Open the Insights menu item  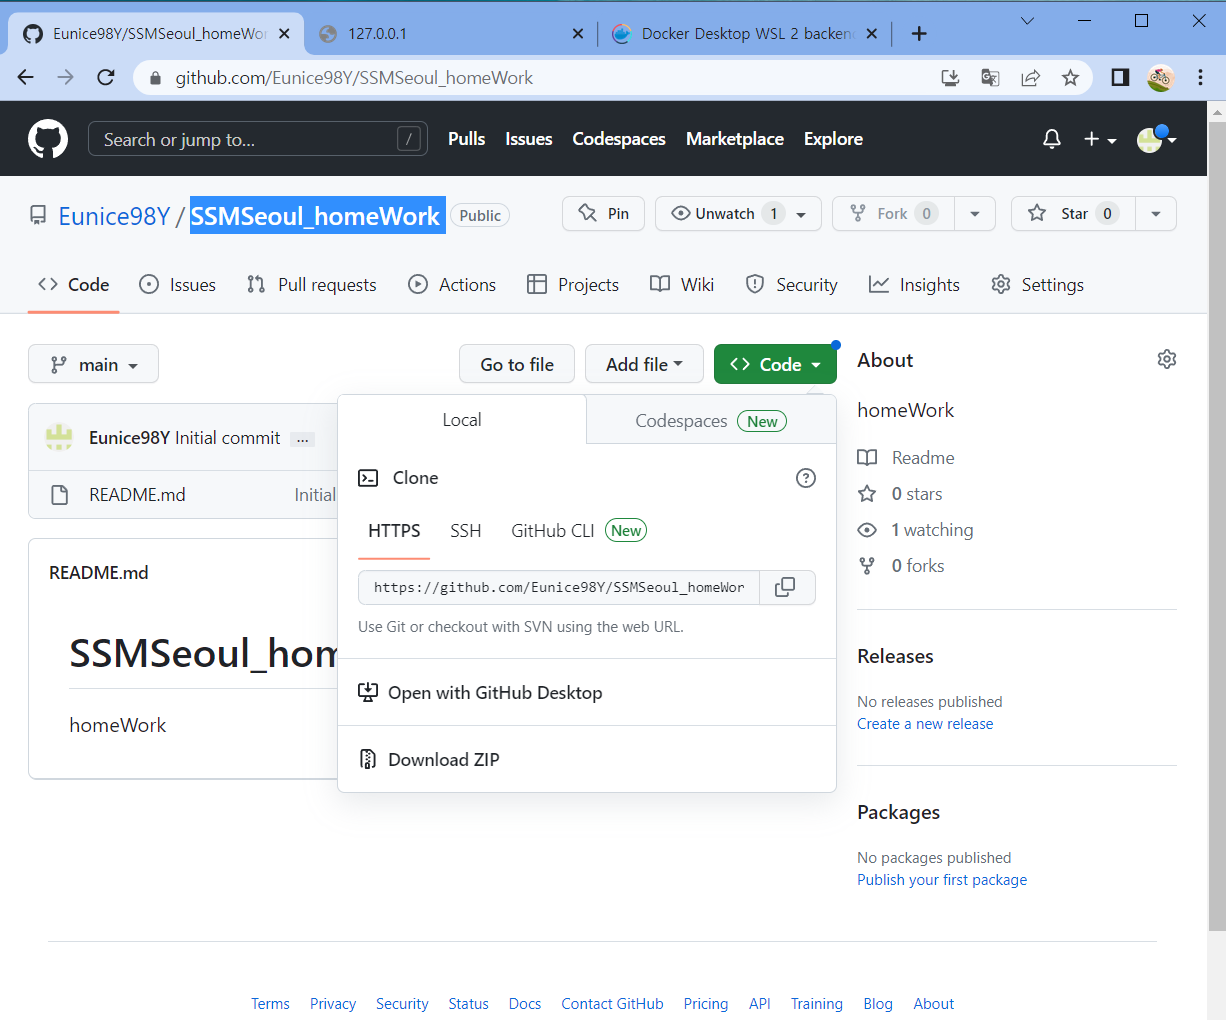[x=914, y=285]
